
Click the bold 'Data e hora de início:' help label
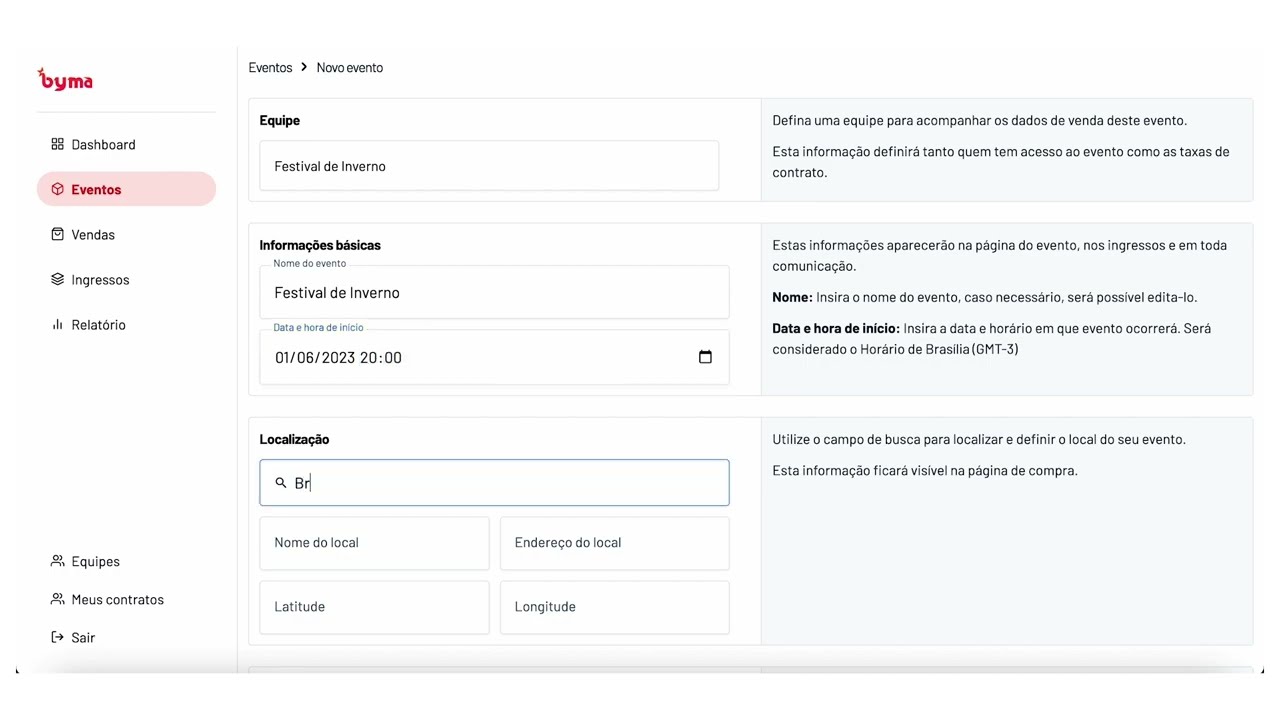pyautogui.click(x=836, y=328)
